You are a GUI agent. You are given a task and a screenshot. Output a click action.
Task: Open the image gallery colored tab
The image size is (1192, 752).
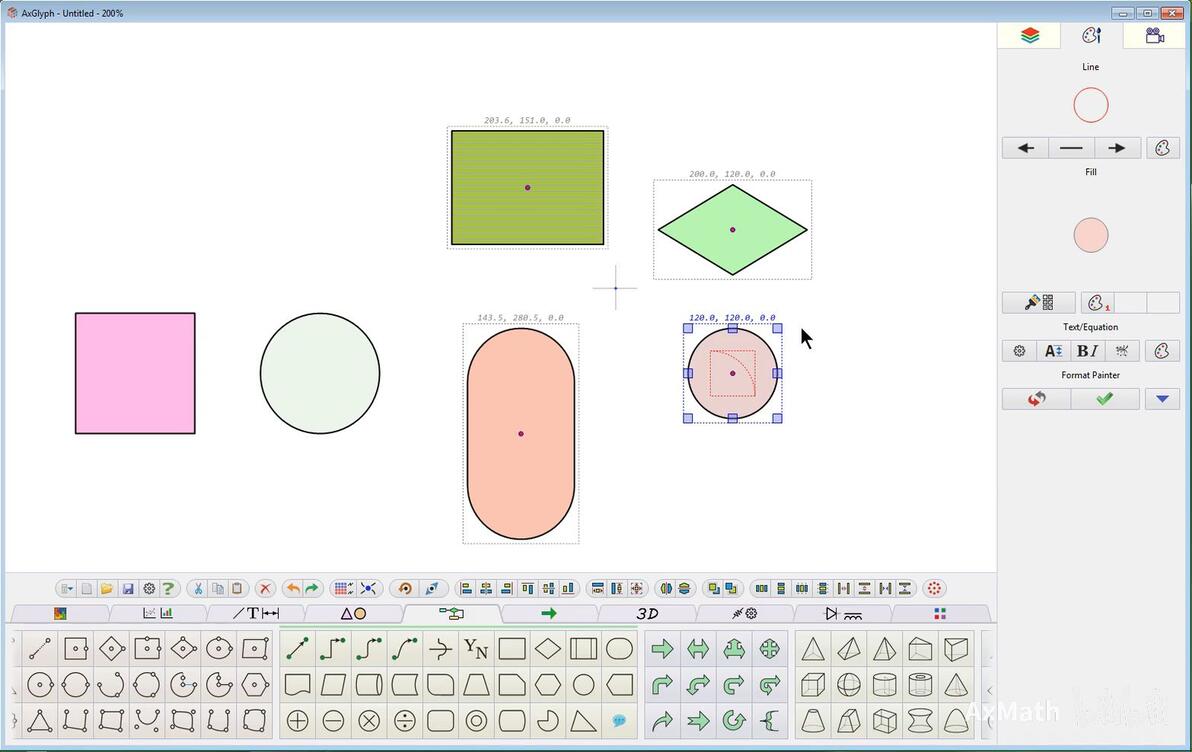tap(60, 614)
